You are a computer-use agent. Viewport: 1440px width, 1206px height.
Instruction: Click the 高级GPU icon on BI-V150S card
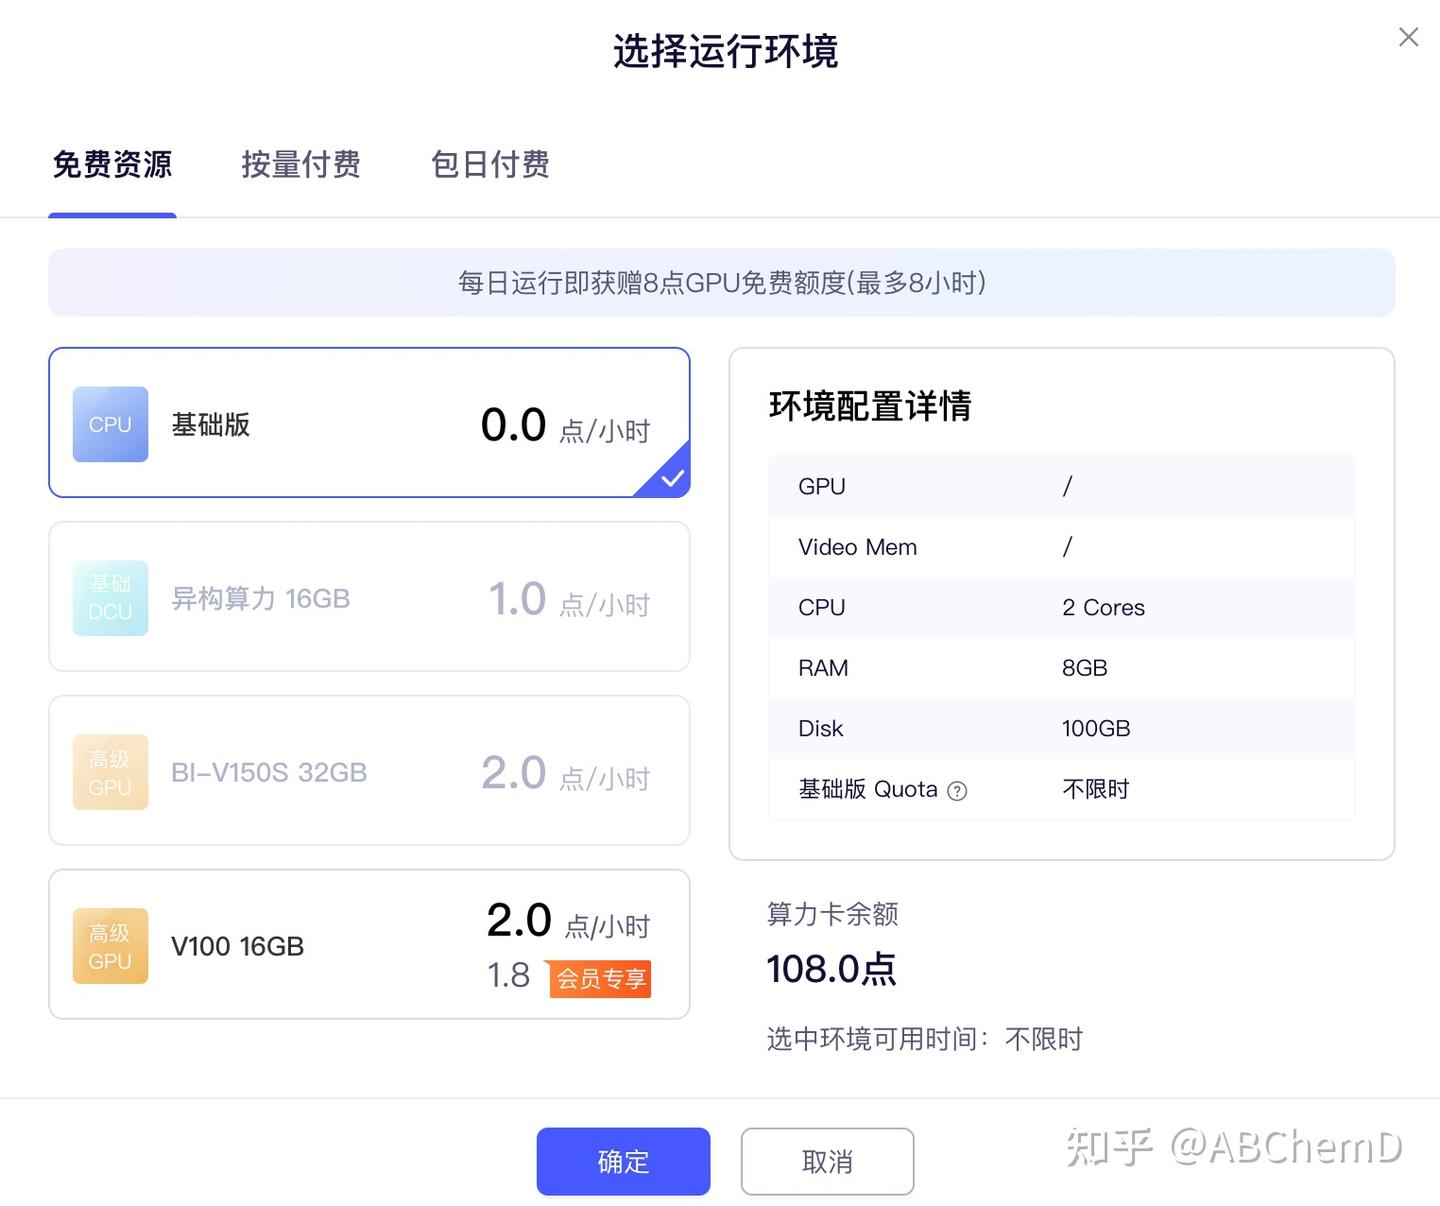110,771
